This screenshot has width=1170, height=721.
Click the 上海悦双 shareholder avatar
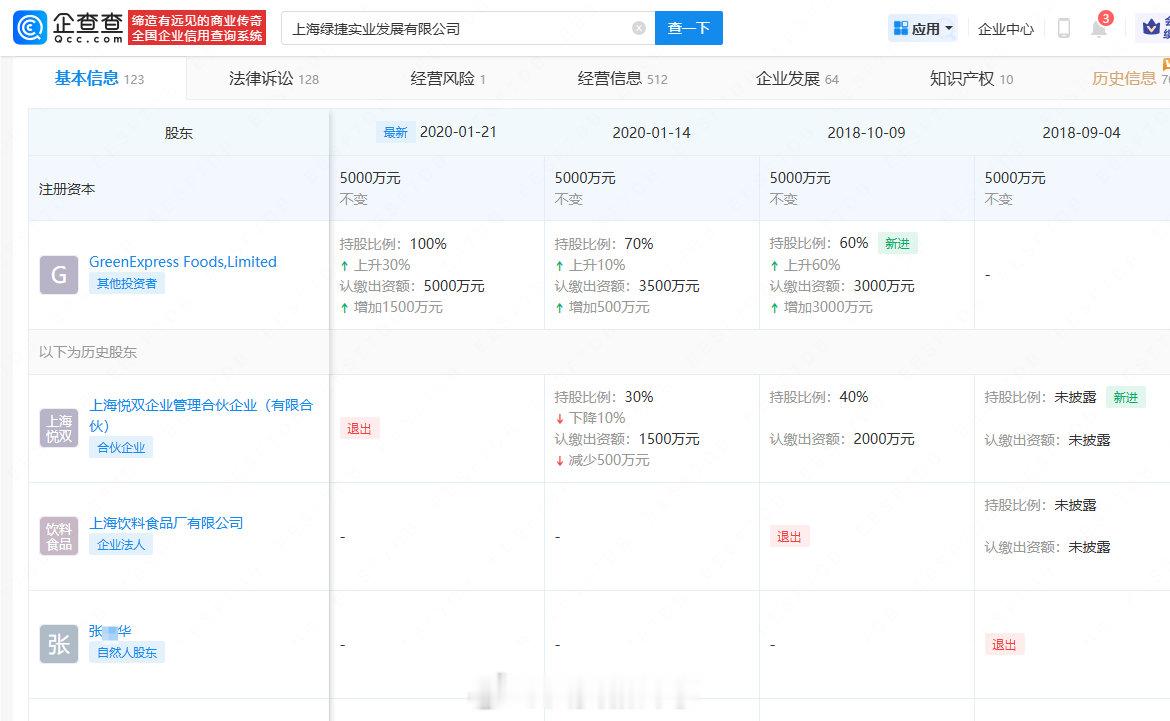pyautogui.click(x=59, y=428)
